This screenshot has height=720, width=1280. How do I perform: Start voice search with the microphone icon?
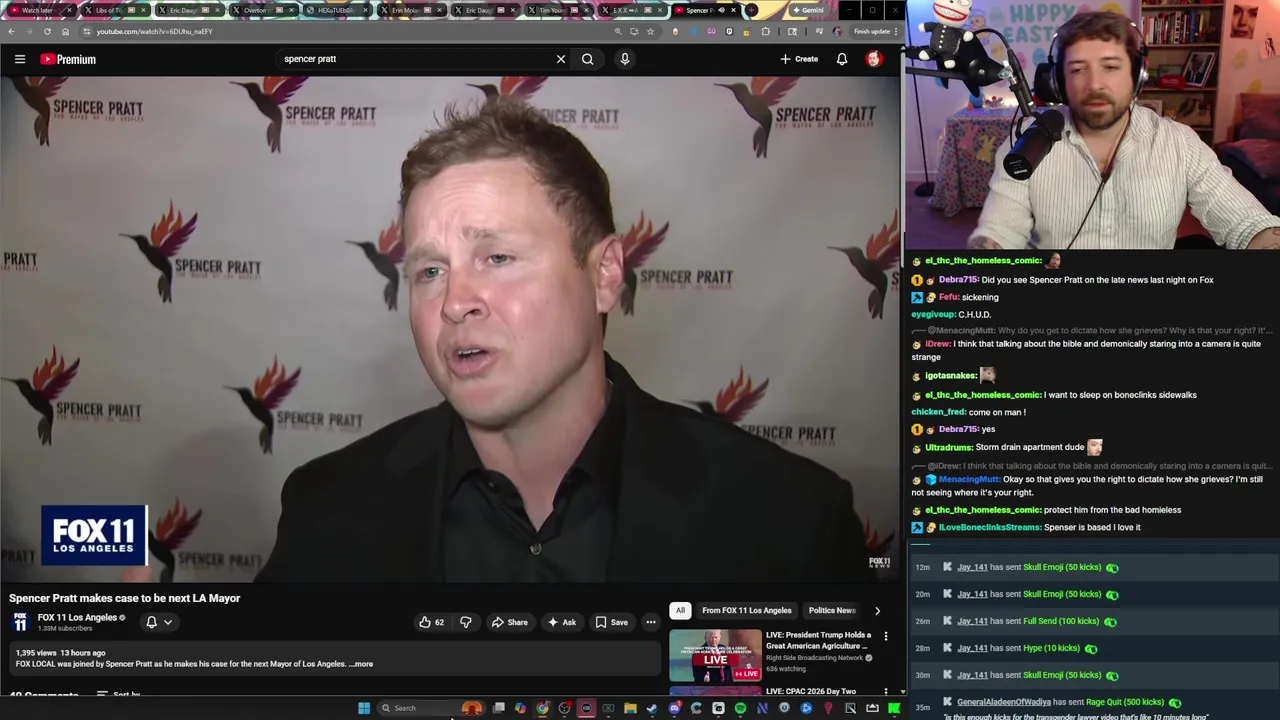tap(625, 59)
